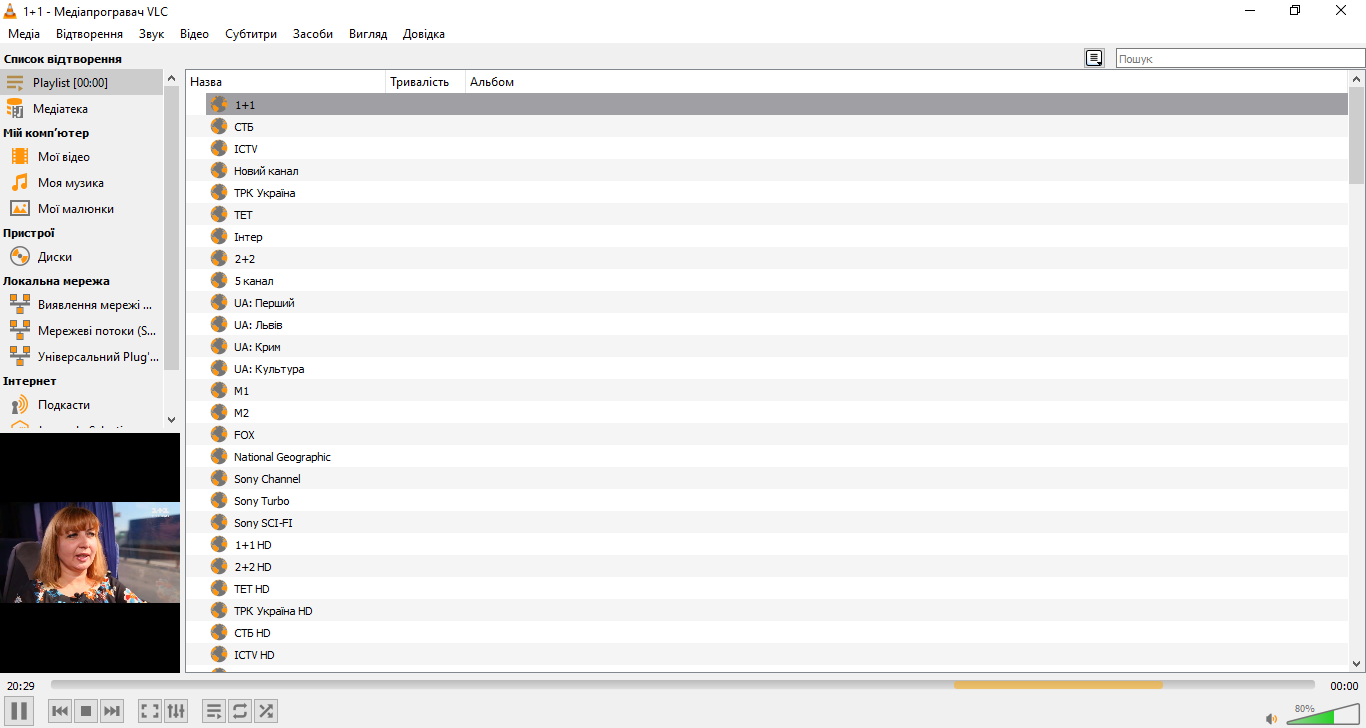Toggle fullscreen video mode
The width and height of the screenshot is (1366, 728).
(150, 711)
